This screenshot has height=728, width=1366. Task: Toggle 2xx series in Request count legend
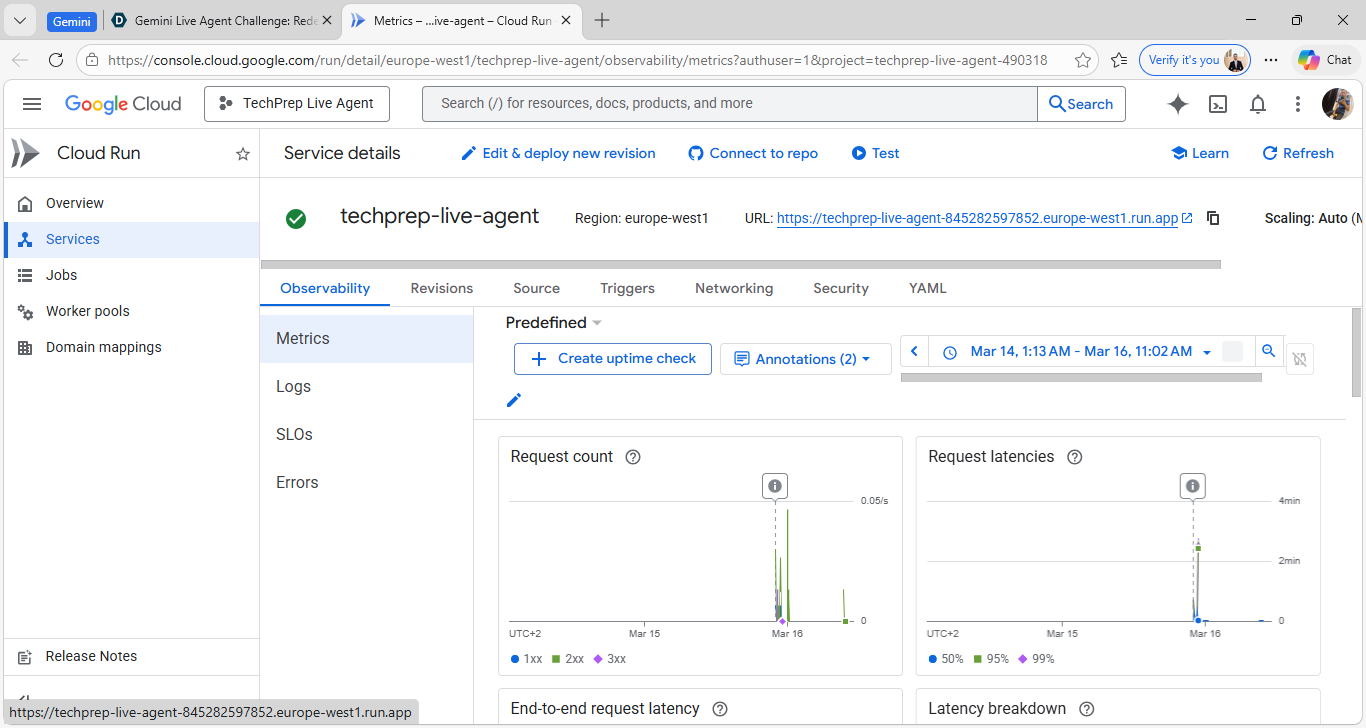(568, 659)
